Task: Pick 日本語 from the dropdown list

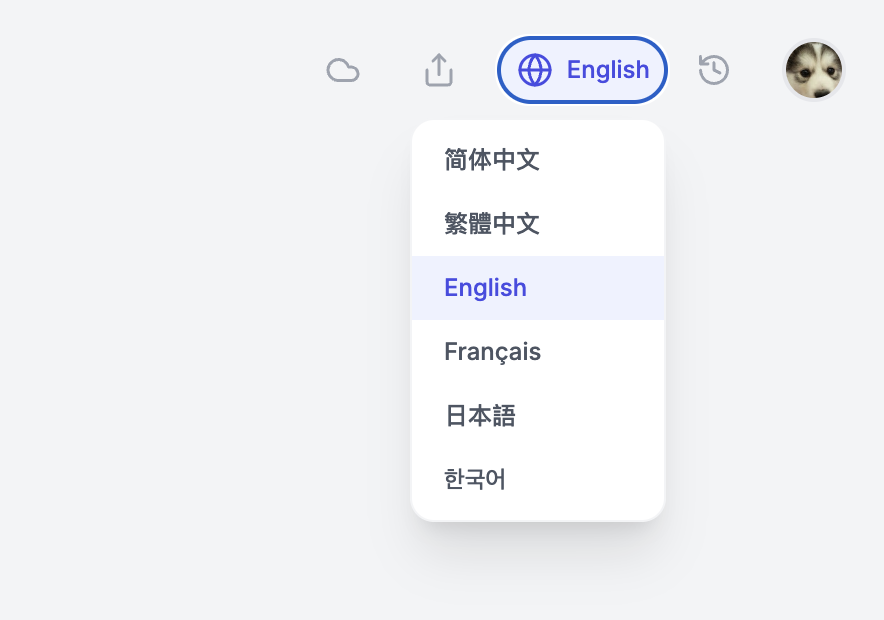Action: (480, 416)
